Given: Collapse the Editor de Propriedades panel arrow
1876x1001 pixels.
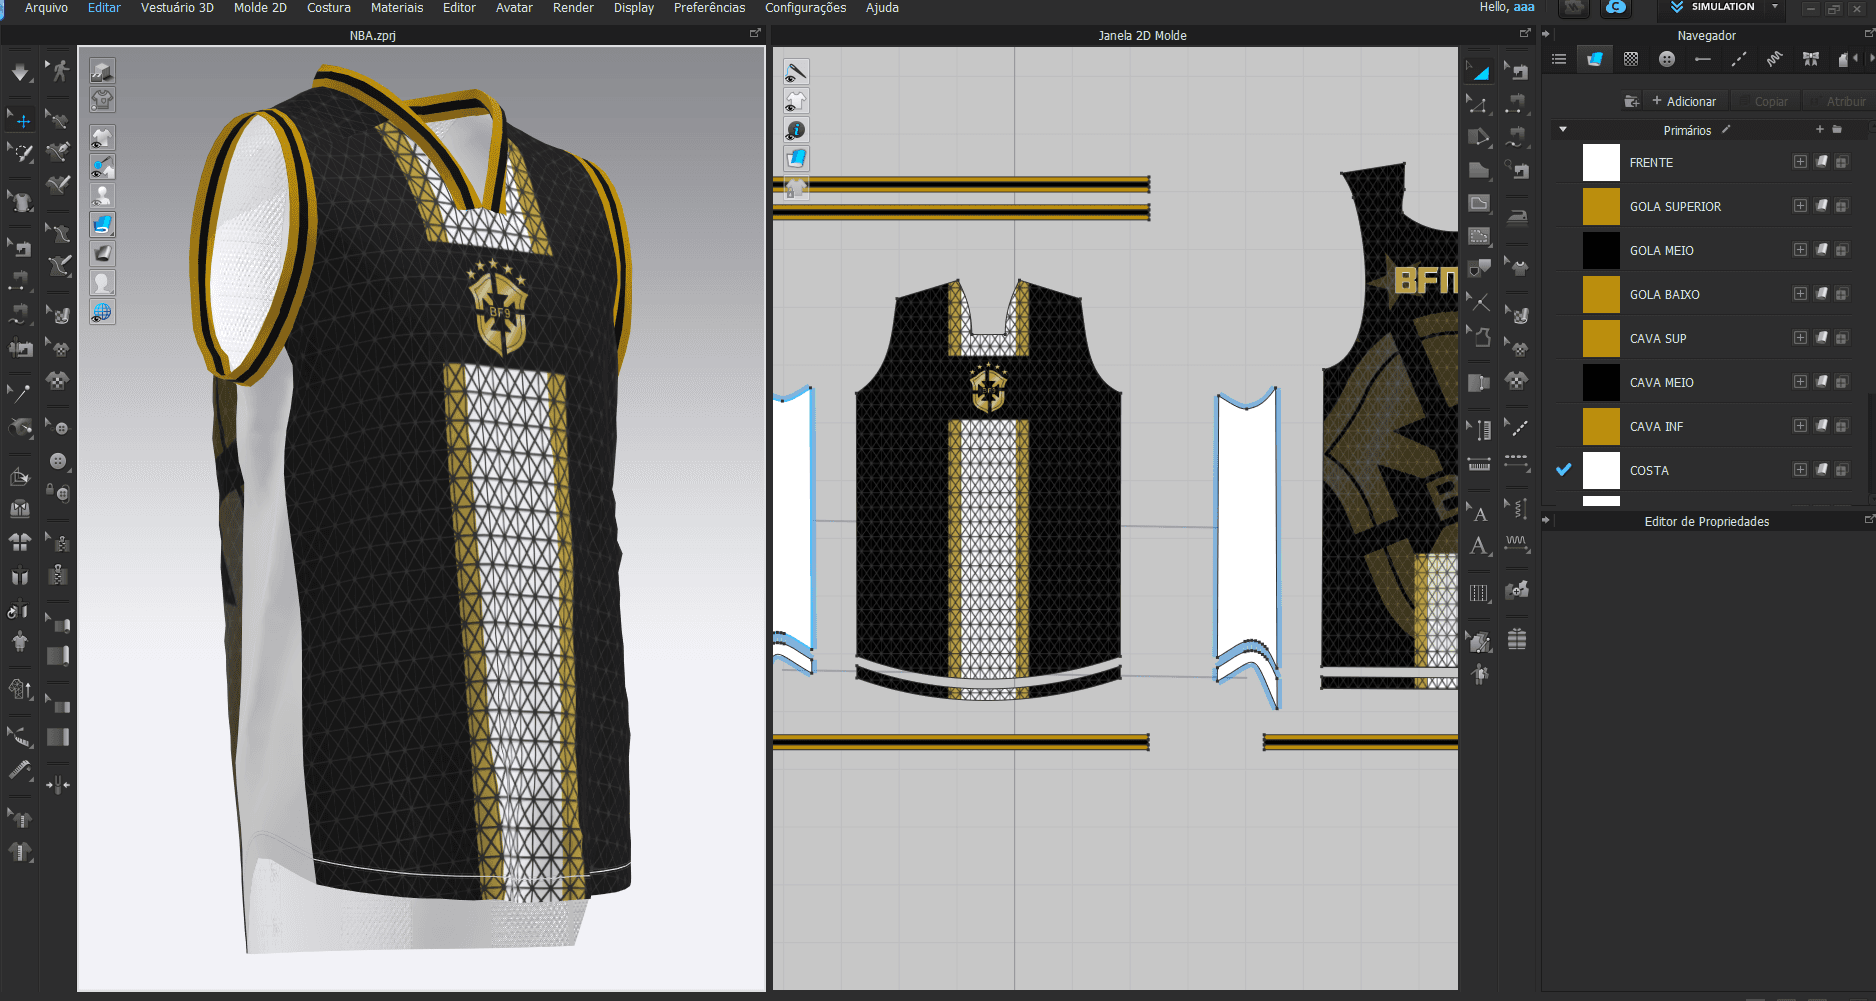Looking at the screenshot, I should [x=1546, y=520].
